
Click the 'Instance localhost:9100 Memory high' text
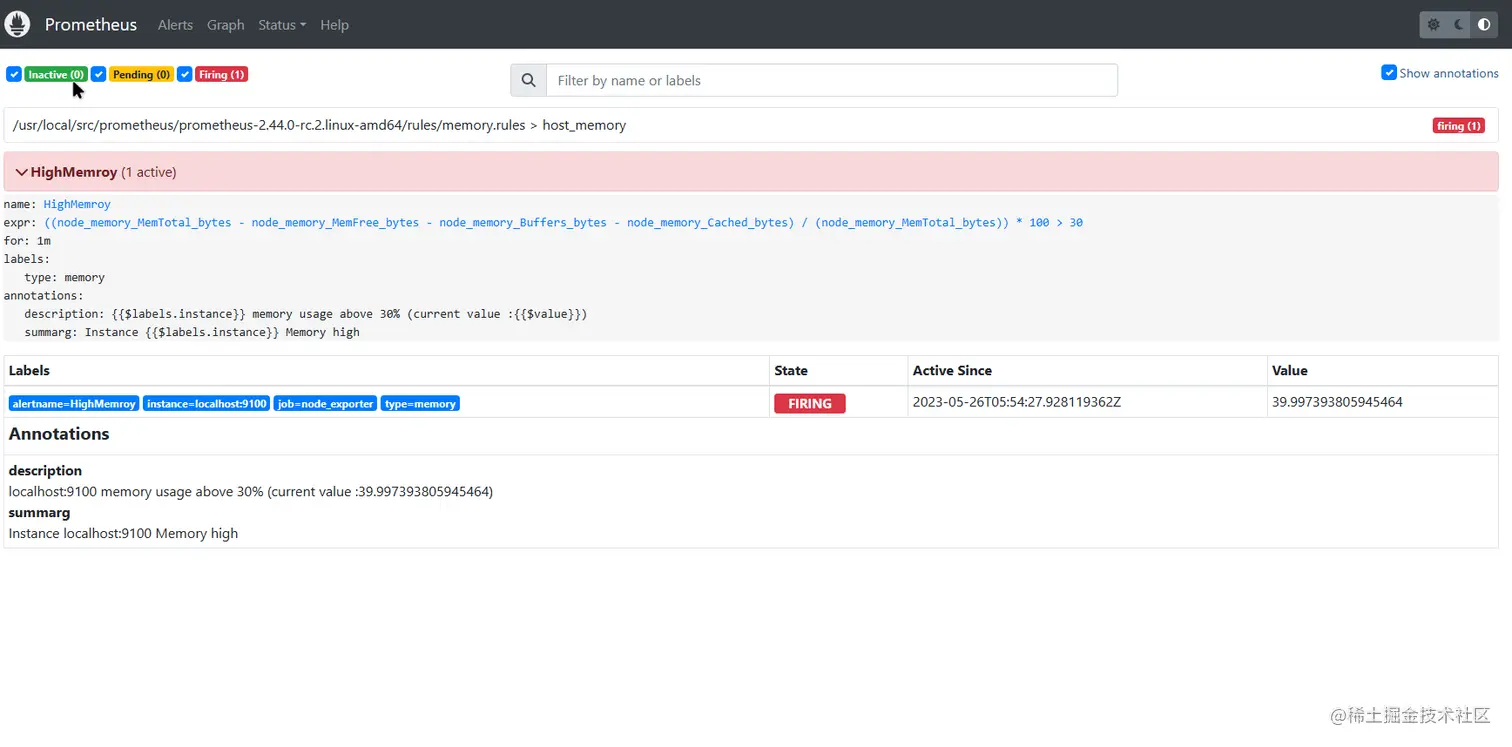coord(124,533)
